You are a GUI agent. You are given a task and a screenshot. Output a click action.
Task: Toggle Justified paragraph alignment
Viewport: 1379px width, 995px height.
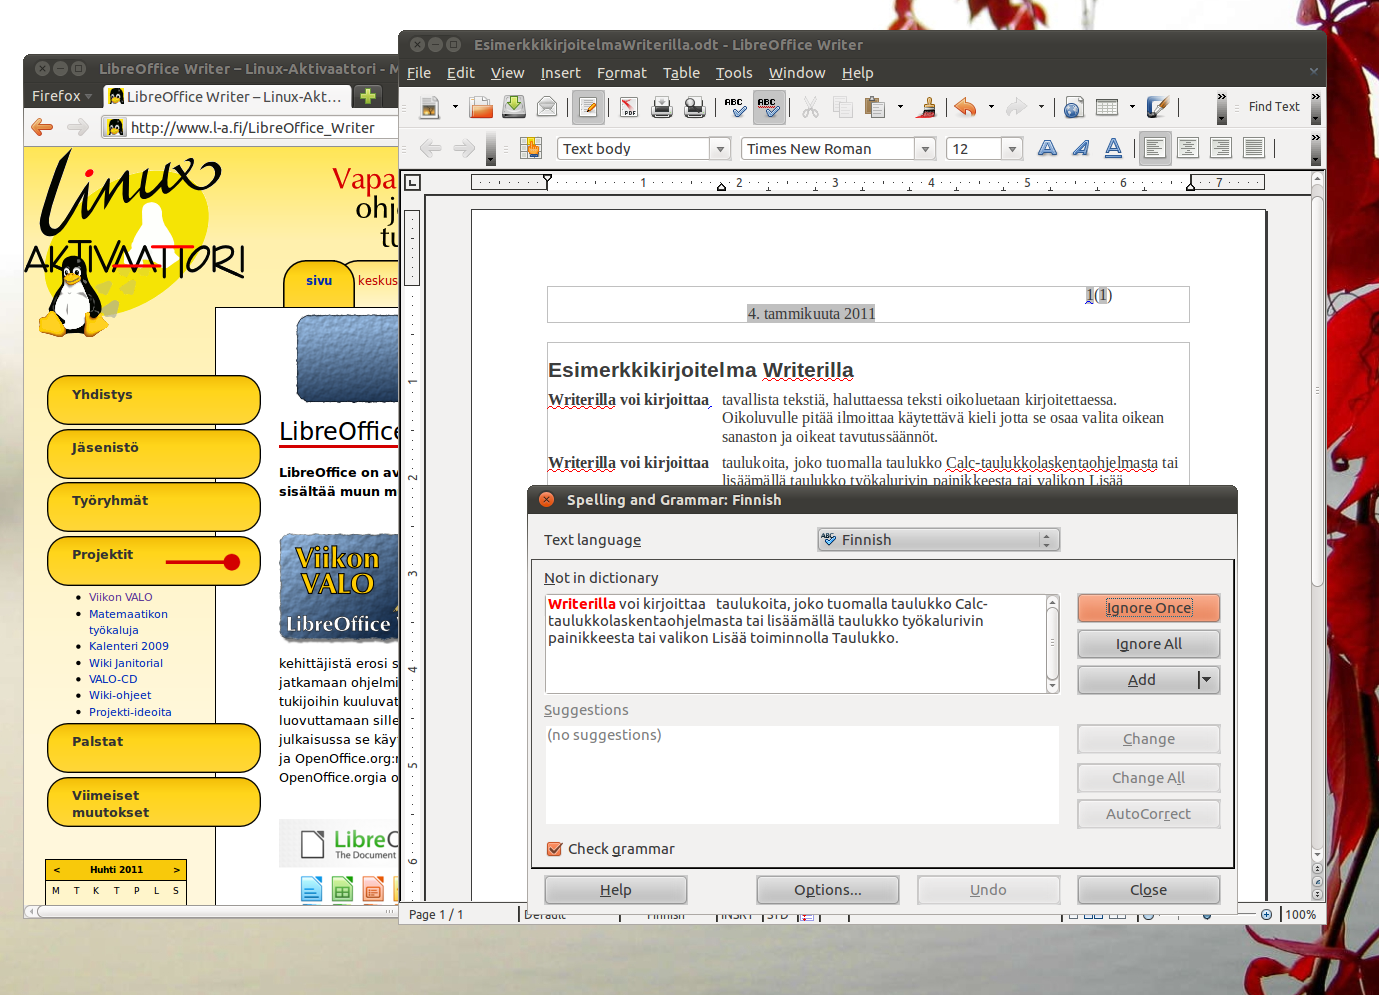click(1253, 148)
